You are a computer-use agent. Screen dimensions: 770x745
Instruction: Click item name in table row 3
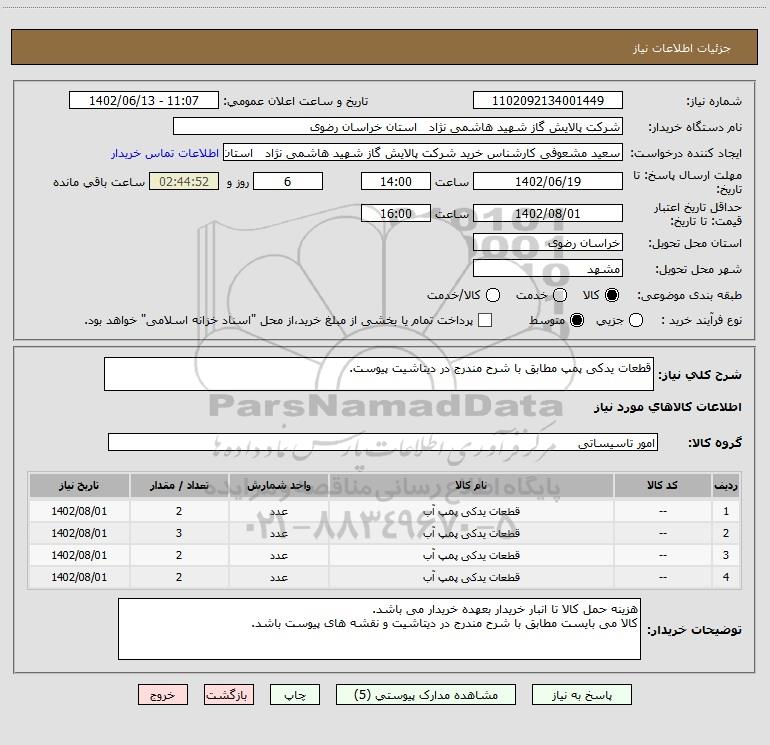pyautogui.click(x=471, y=555)
